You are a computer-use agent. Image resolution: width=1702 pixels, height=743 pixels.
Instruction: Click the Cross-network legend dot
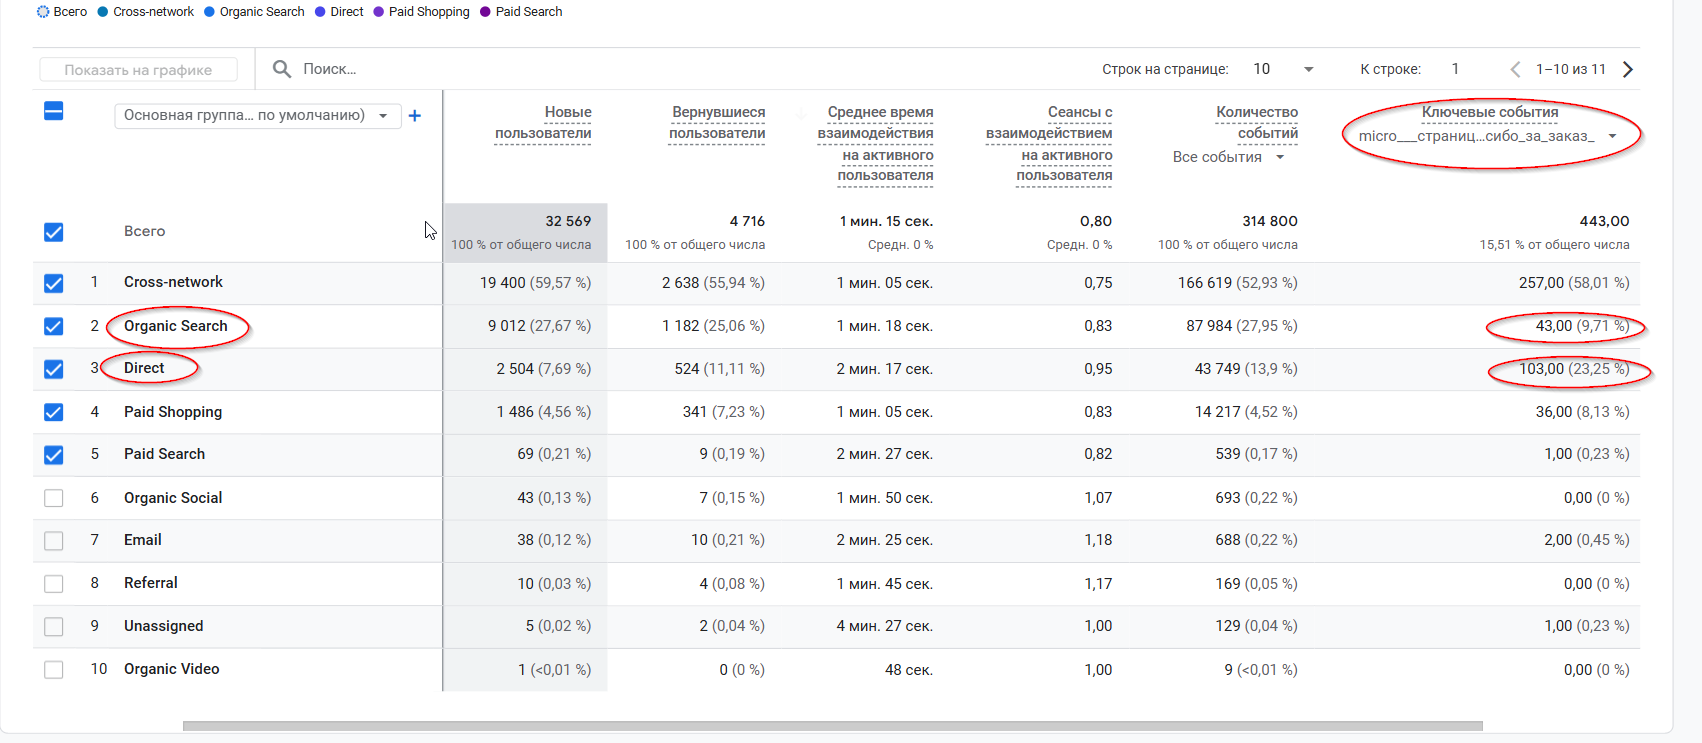103,12
